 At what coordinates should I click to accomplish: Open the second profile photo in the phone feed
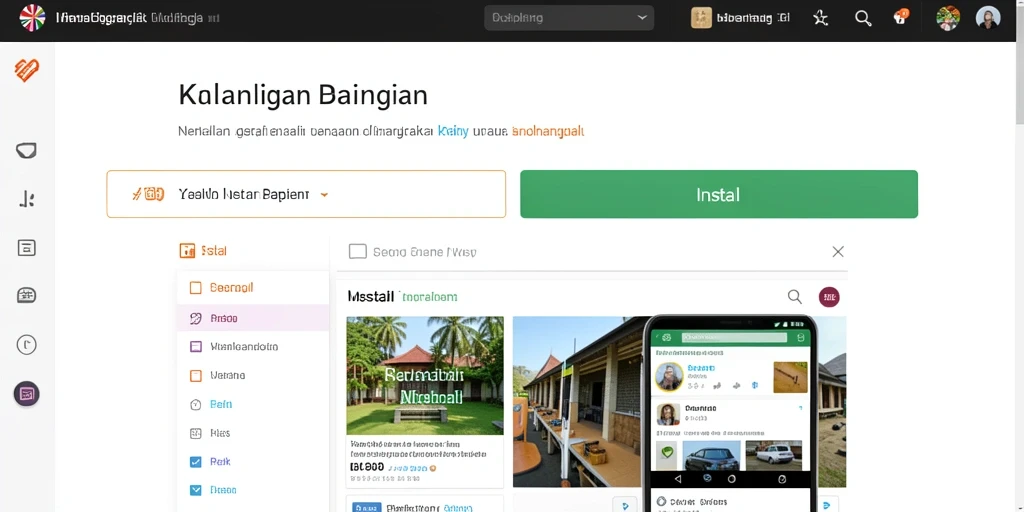[x=667, y=414]
